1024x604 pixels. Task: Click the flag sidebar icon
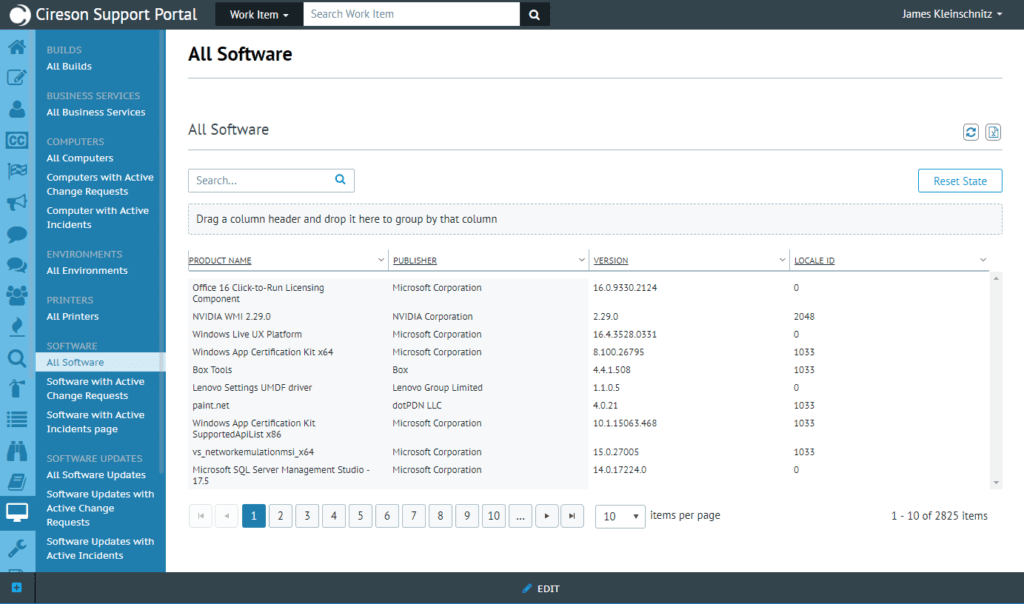click(x=17, y=171)
